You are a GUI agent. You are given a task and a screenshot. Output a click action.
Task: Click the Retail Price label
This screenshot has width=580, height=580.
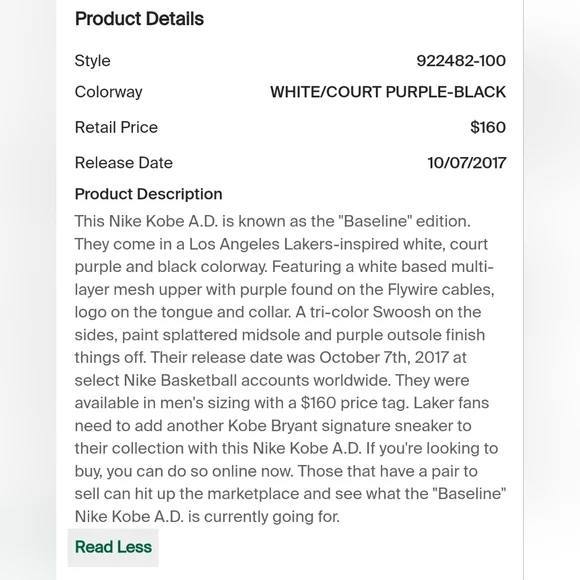pos(116,127)
